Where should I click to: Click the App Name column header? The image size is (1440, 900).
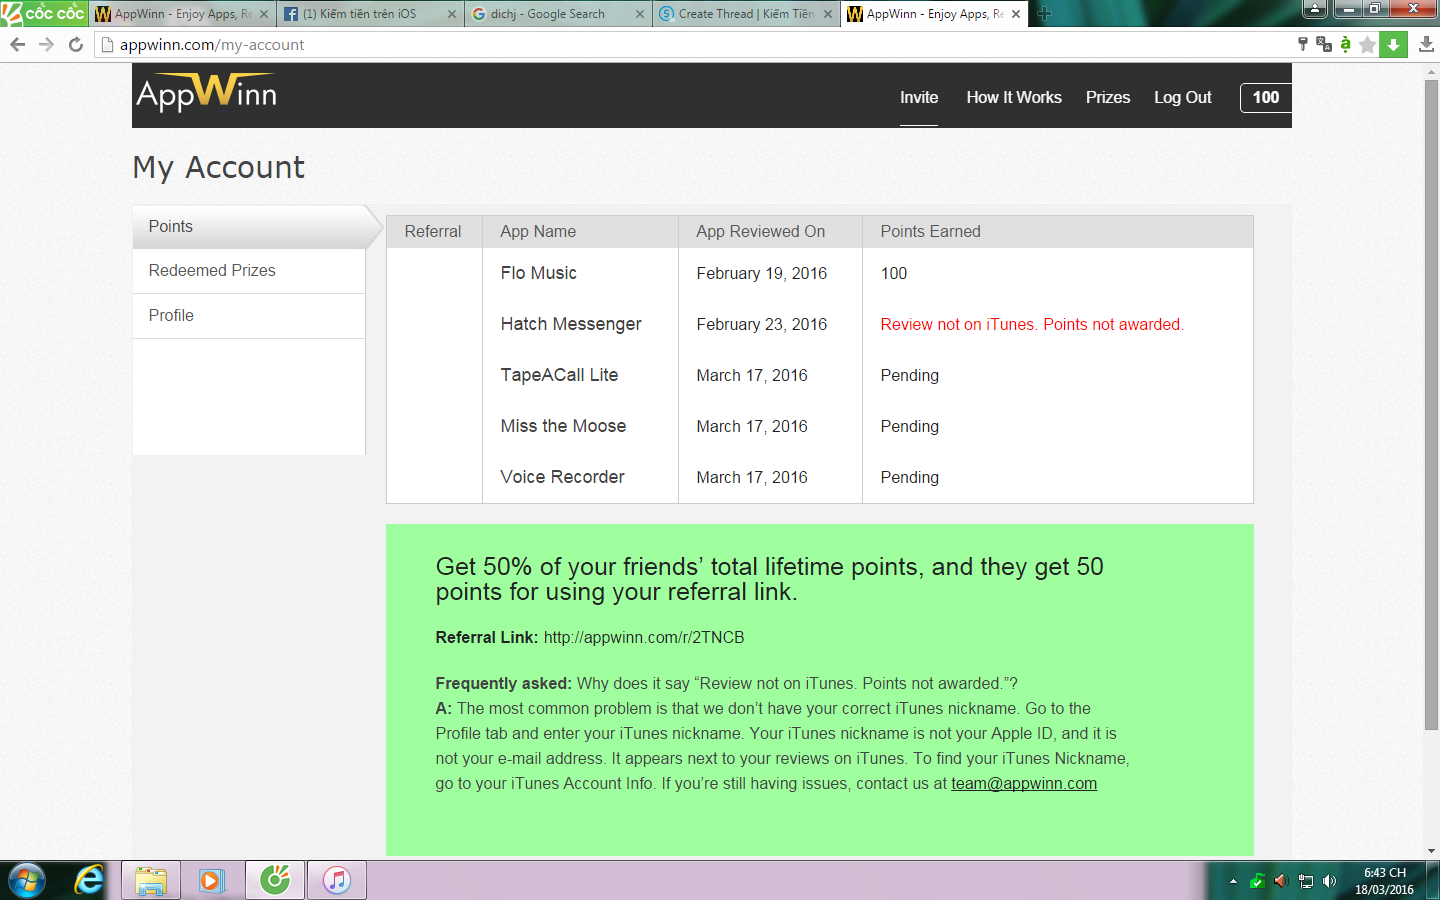(x=538, y=231)
